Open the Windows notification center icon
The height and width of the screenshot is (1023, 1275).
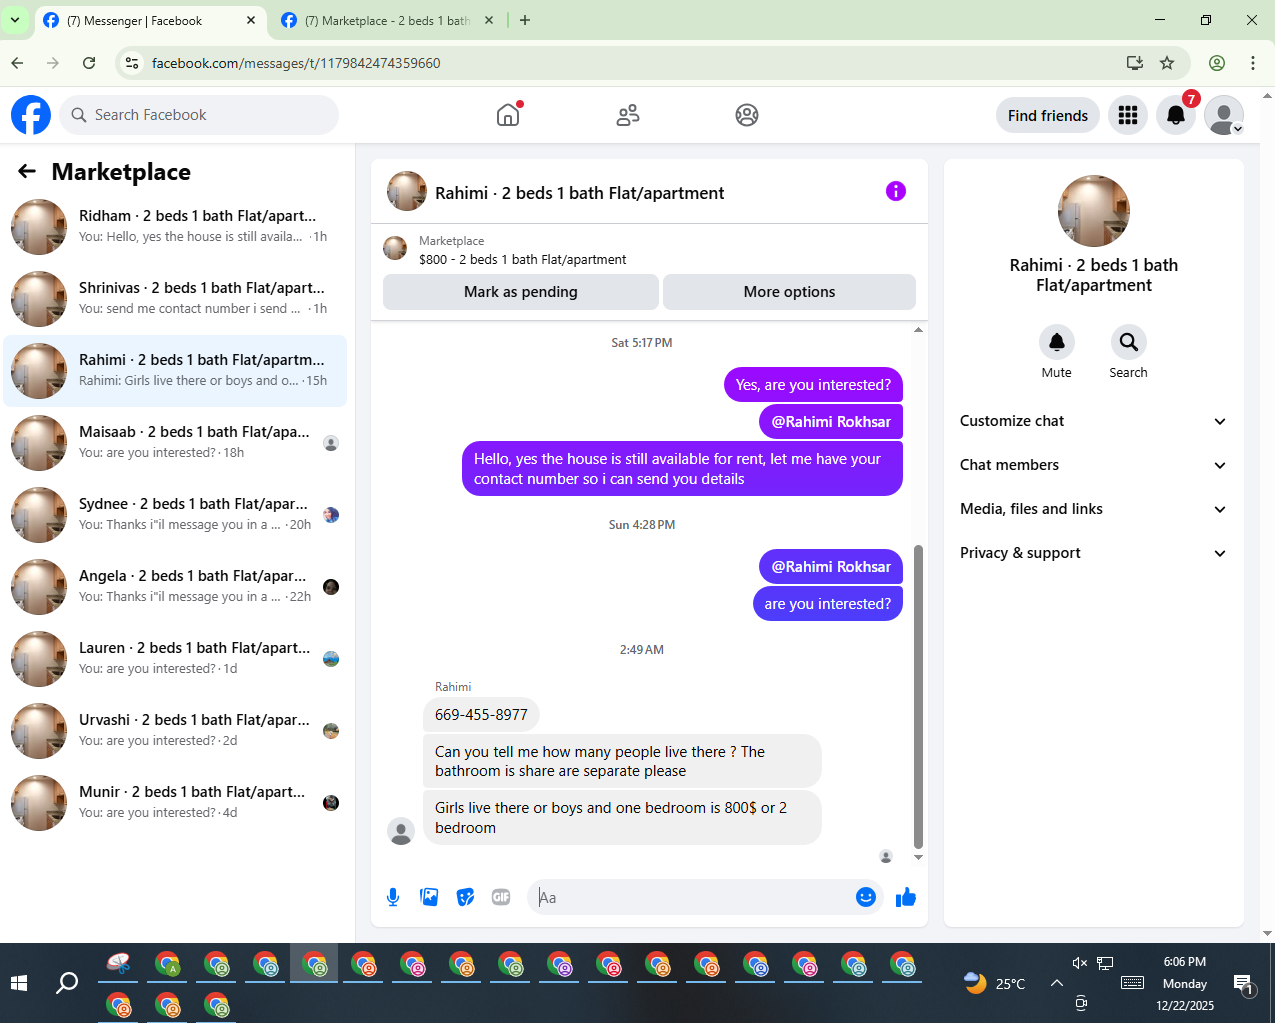tap(1243, 985)
